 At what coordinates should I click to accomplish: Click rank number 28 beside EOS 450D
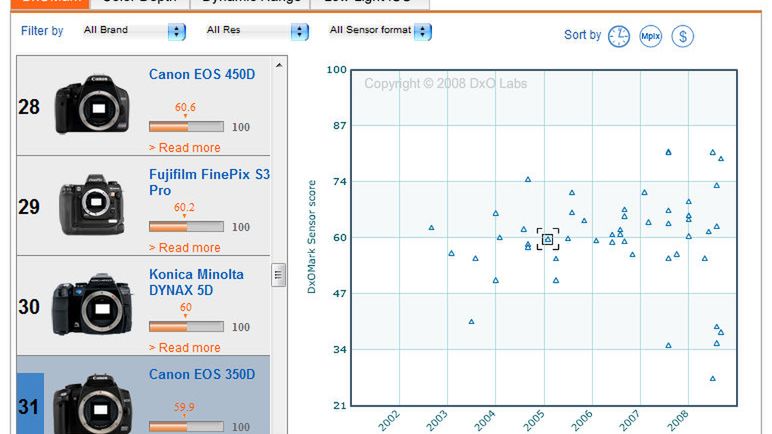(x=29, y=107)
